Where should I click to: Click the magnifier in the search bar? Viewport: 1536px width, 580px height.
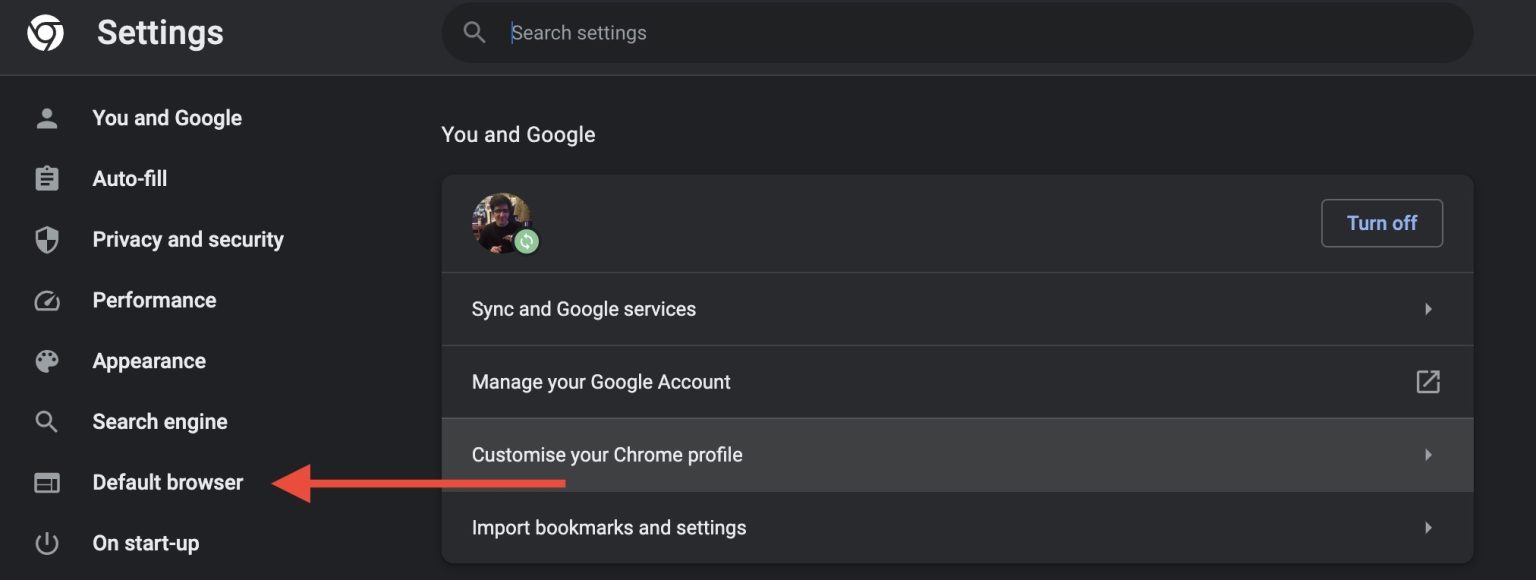(x=474, y=32)
